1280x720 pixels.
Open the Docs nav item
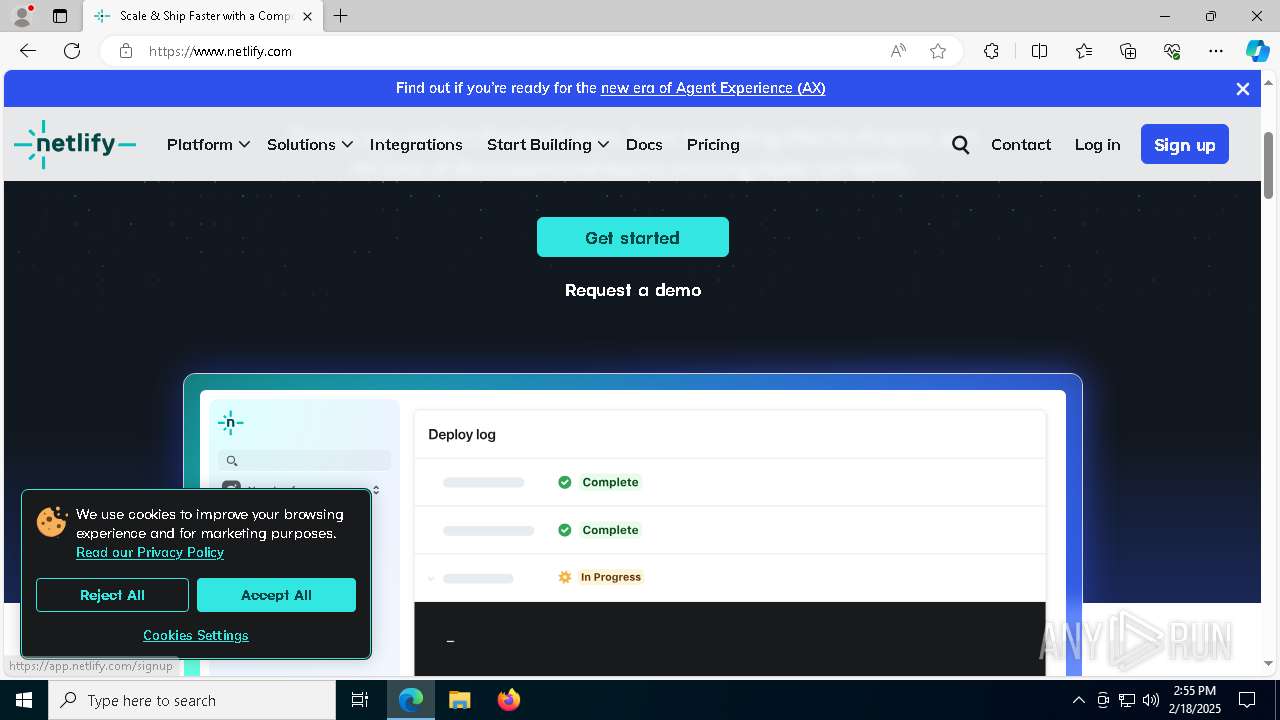click(x=644, y=145)
